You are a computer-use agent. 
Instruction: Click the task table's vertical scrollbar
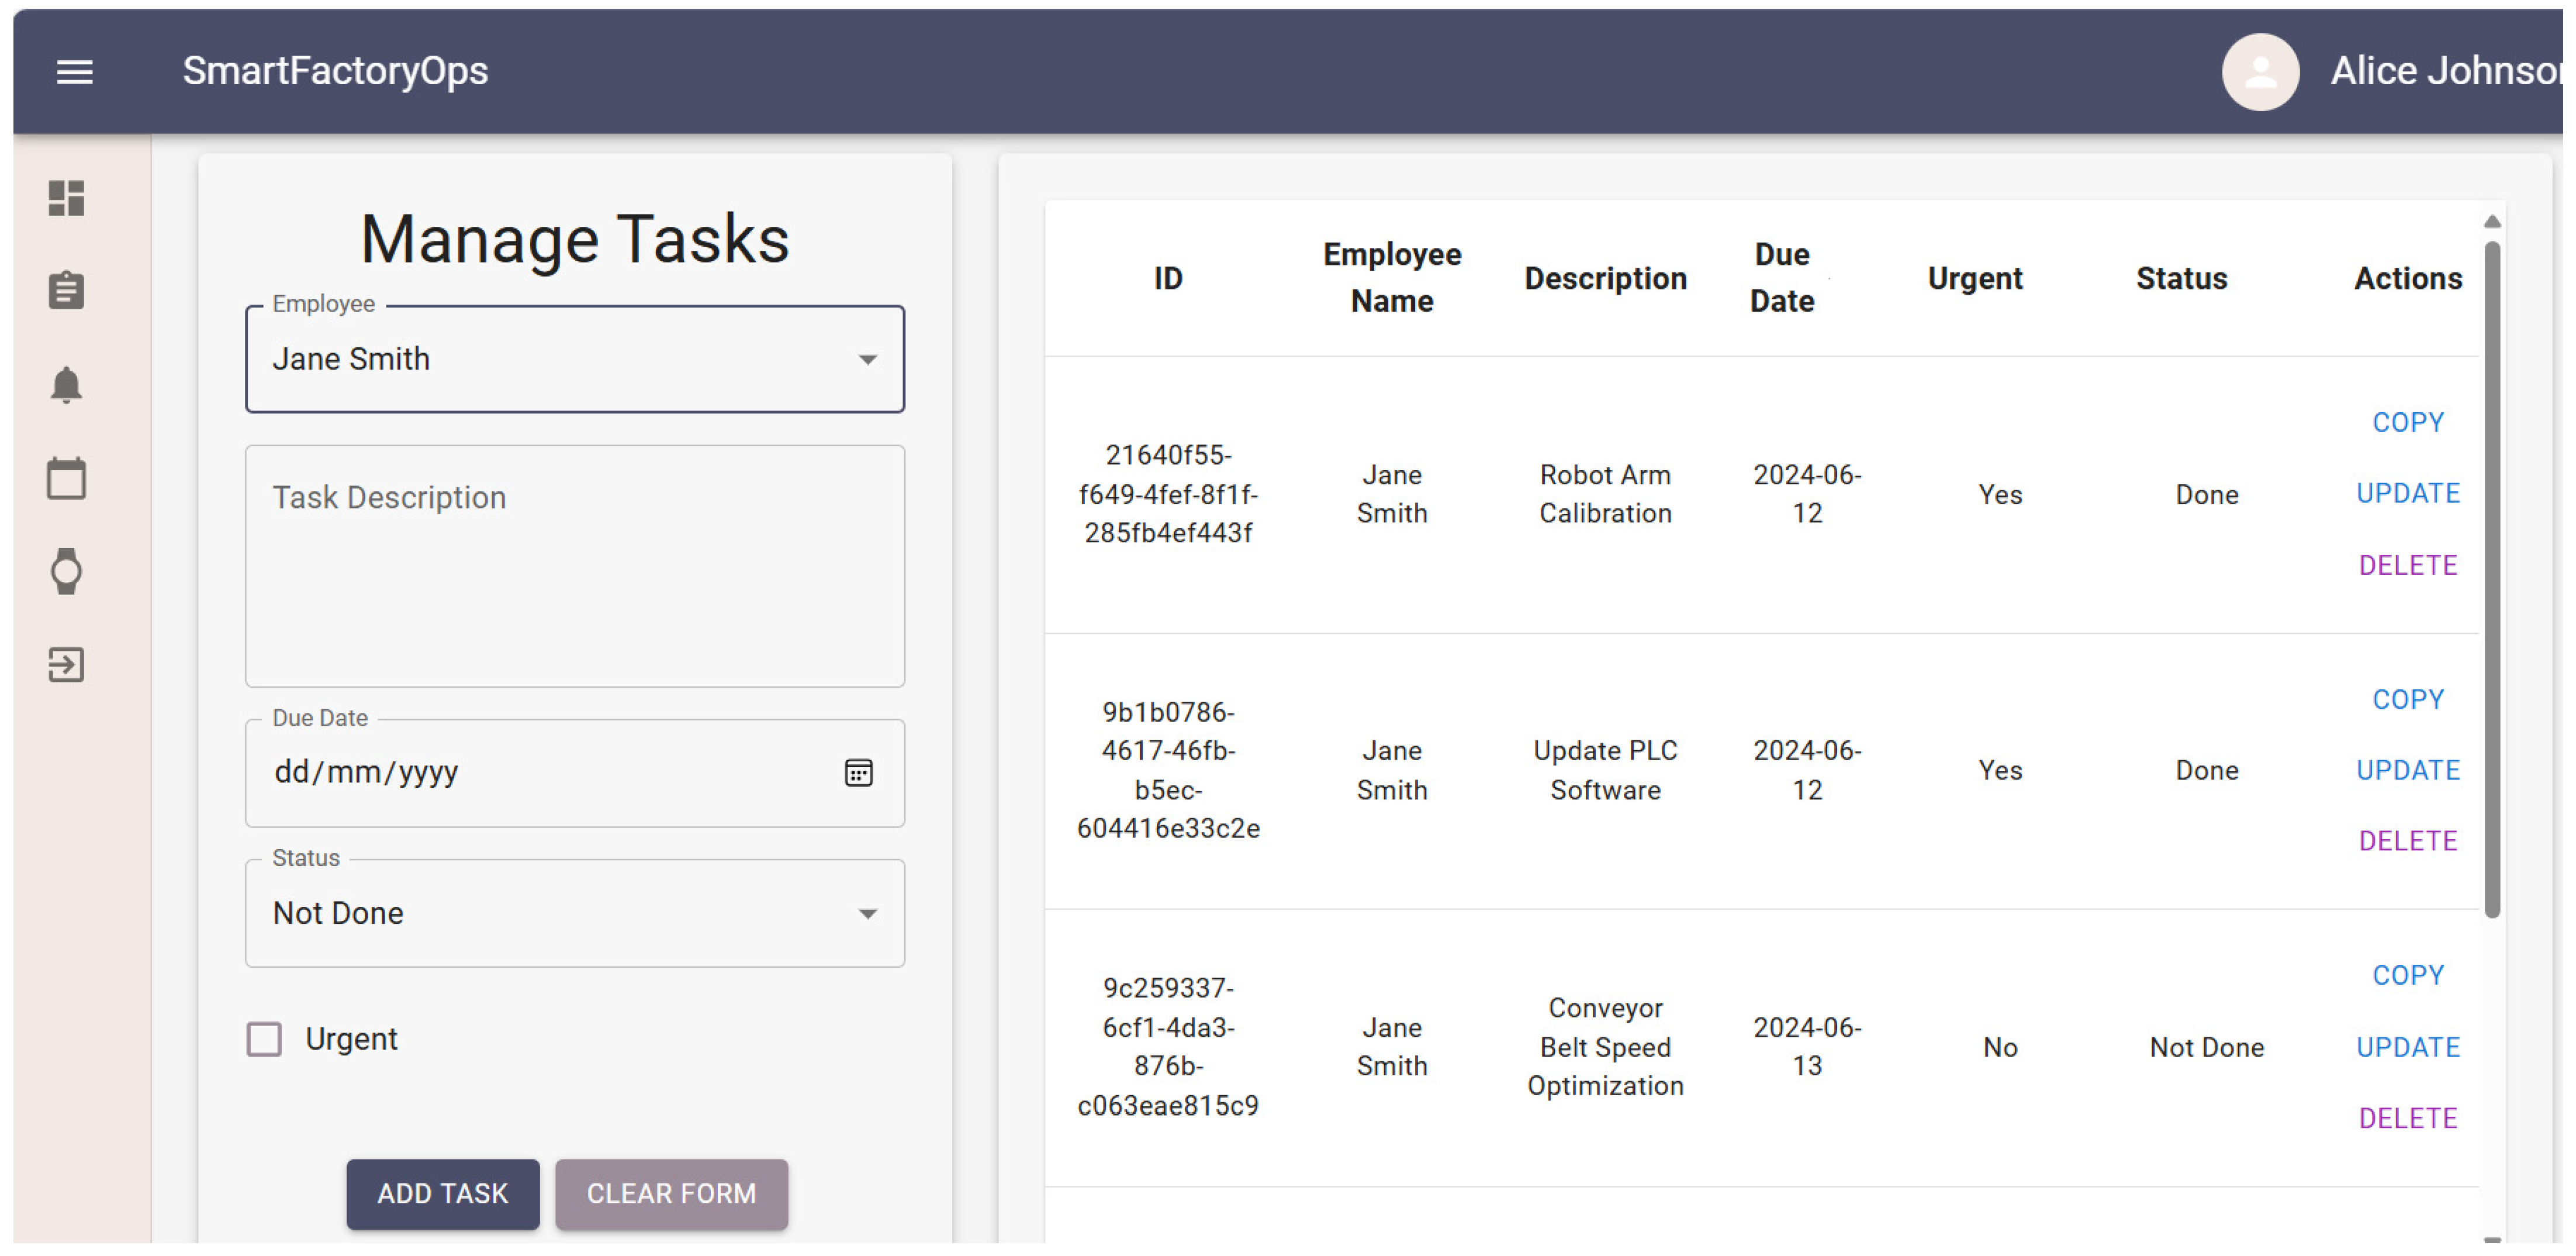coord(2491,580)
